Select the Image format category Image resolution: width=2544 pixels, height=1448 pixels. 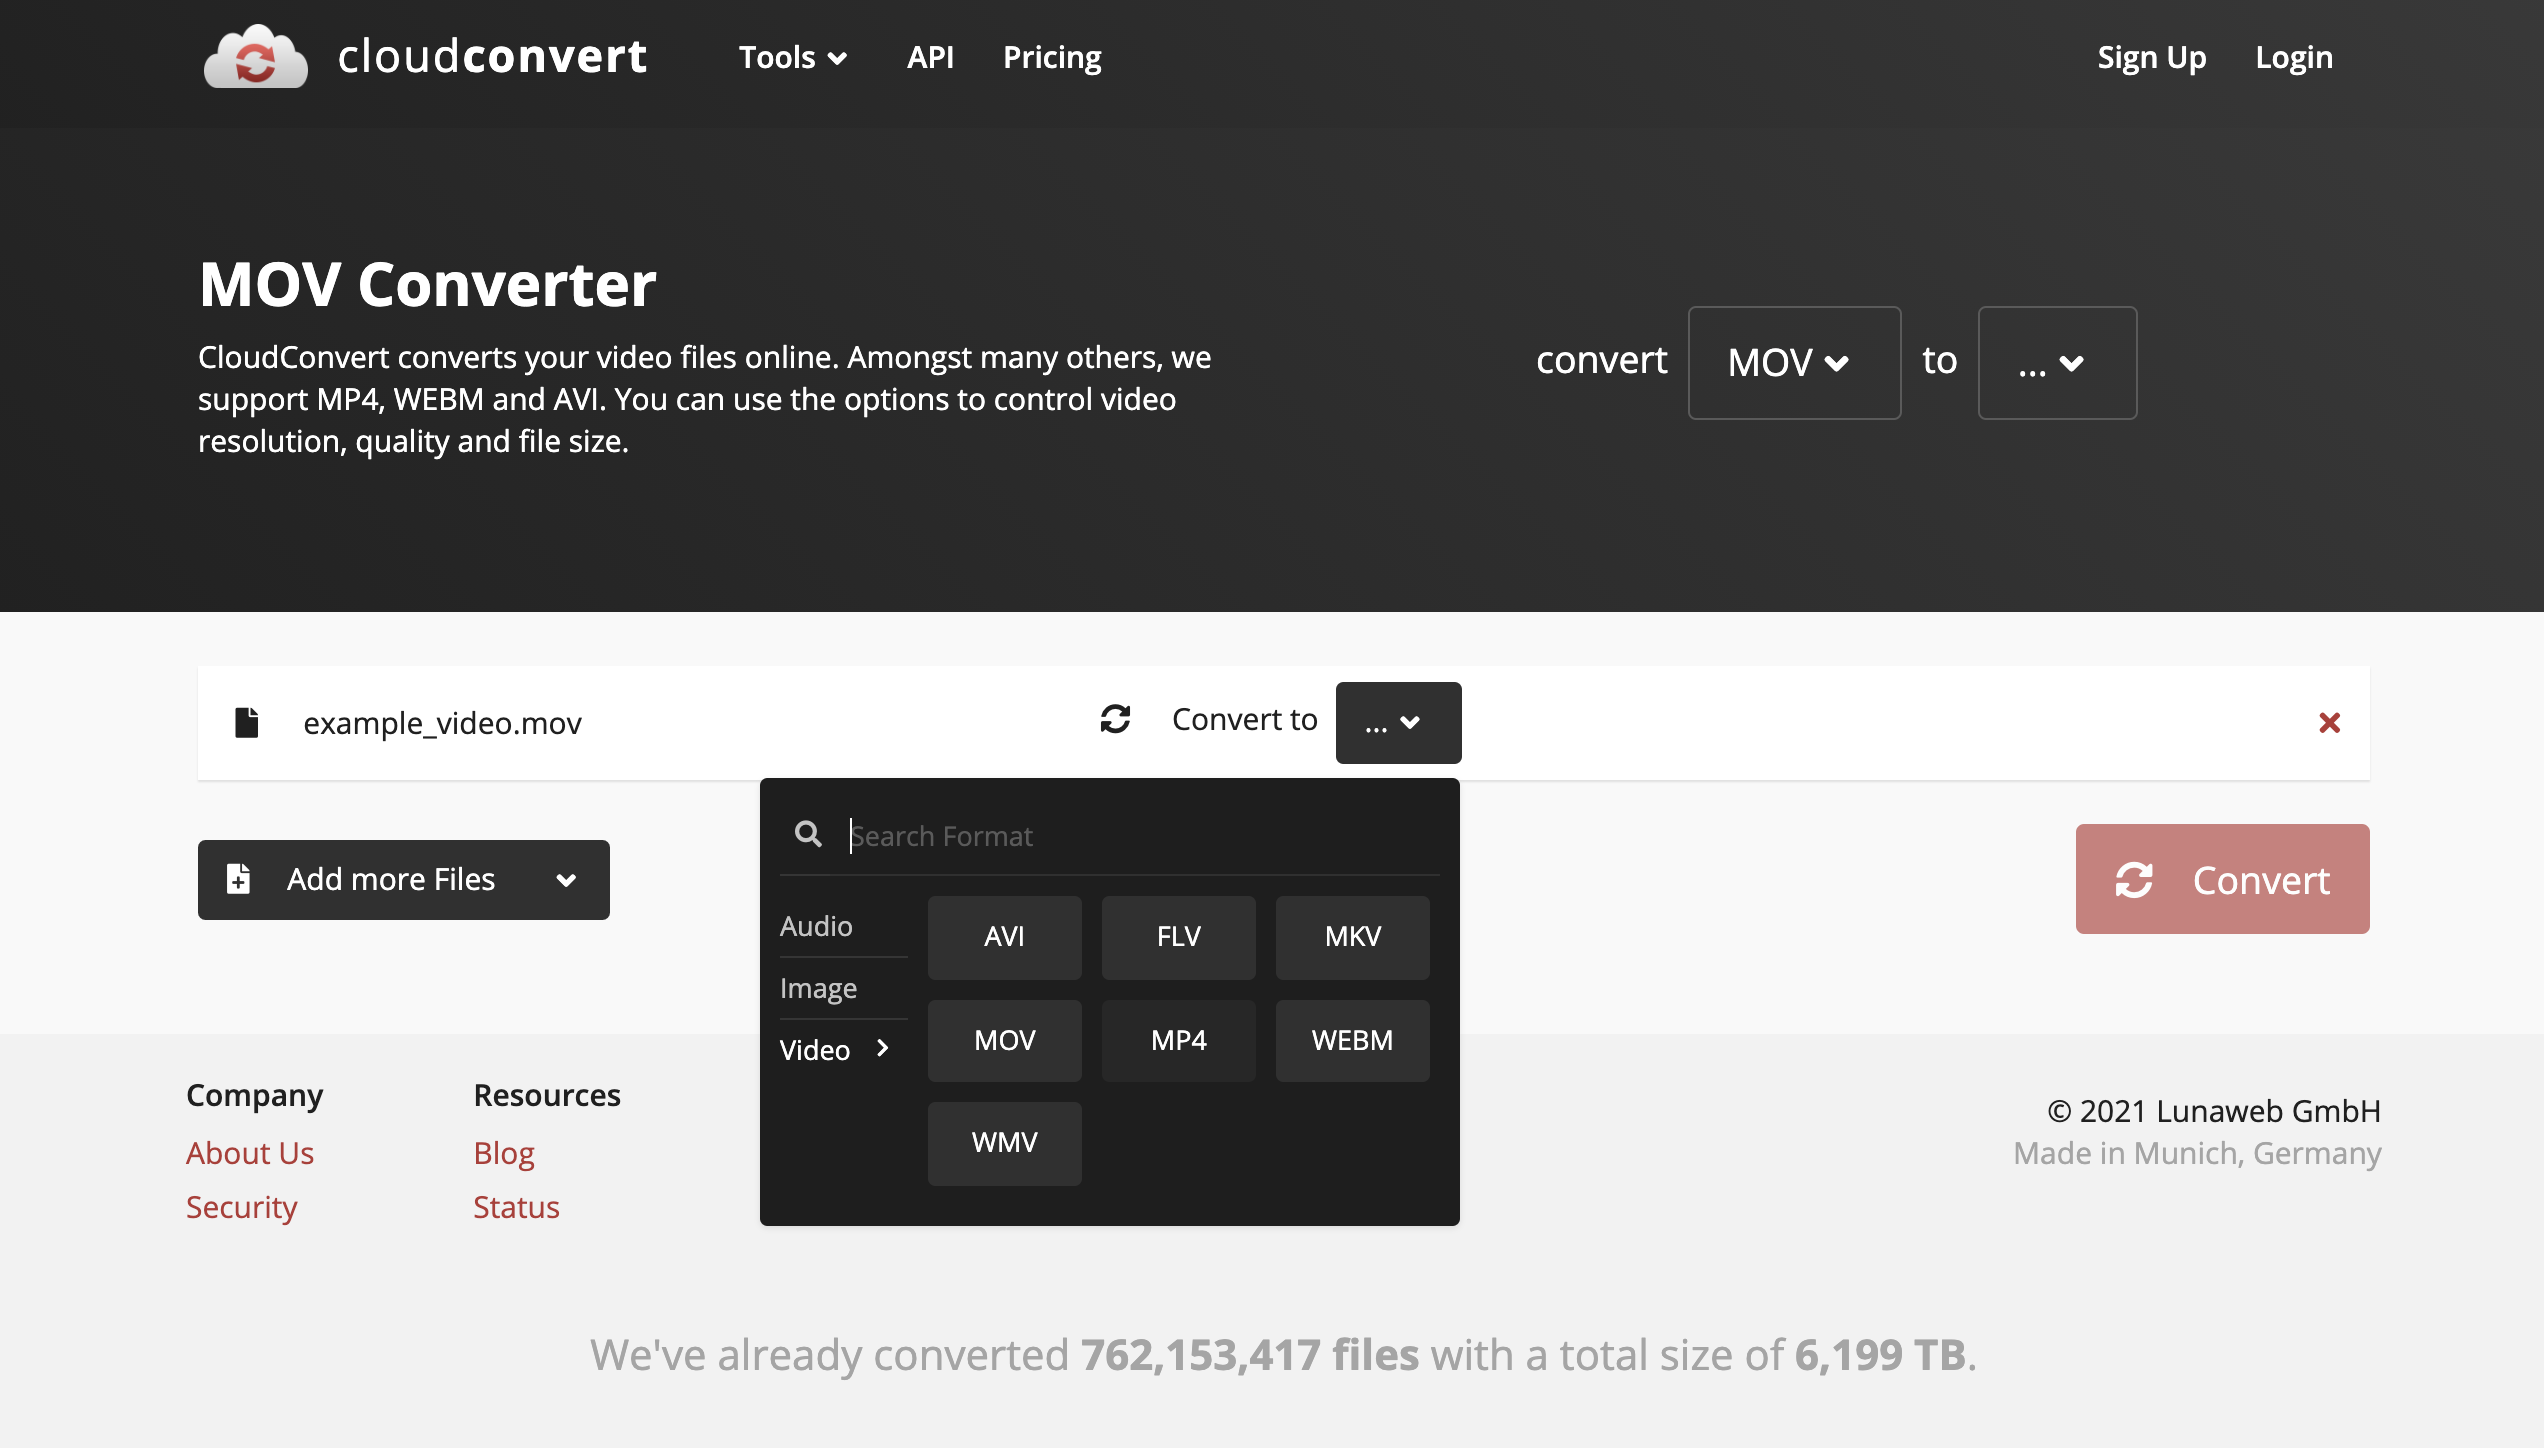click(818, 988)
